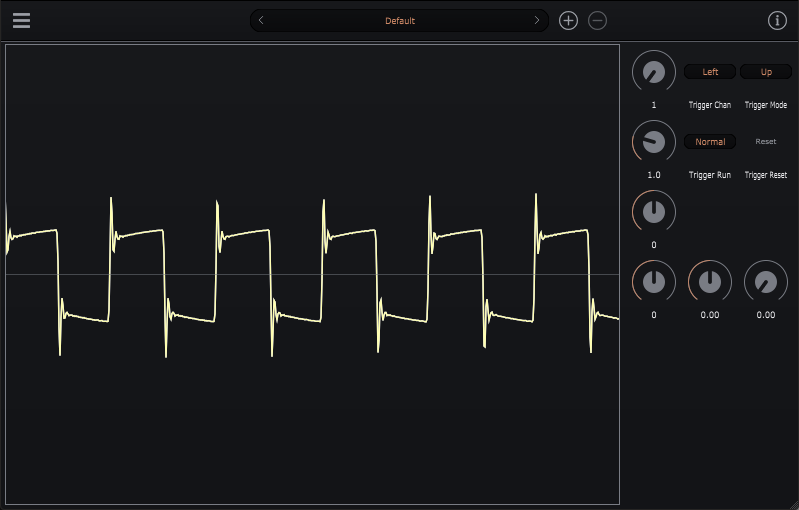
Task: Click the Trigger Chan label
Action: (710, 105)
